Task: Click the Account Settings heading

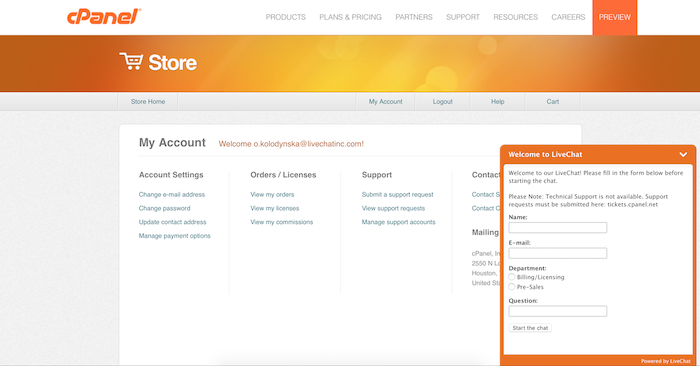Action: pyautogui.click(x=171, y=175)
